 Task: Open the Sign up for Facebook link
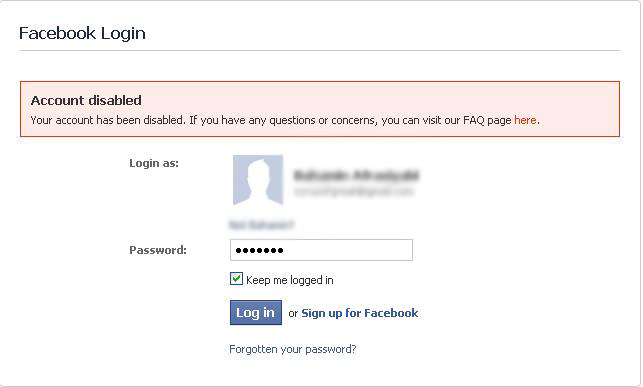(360, 313)
